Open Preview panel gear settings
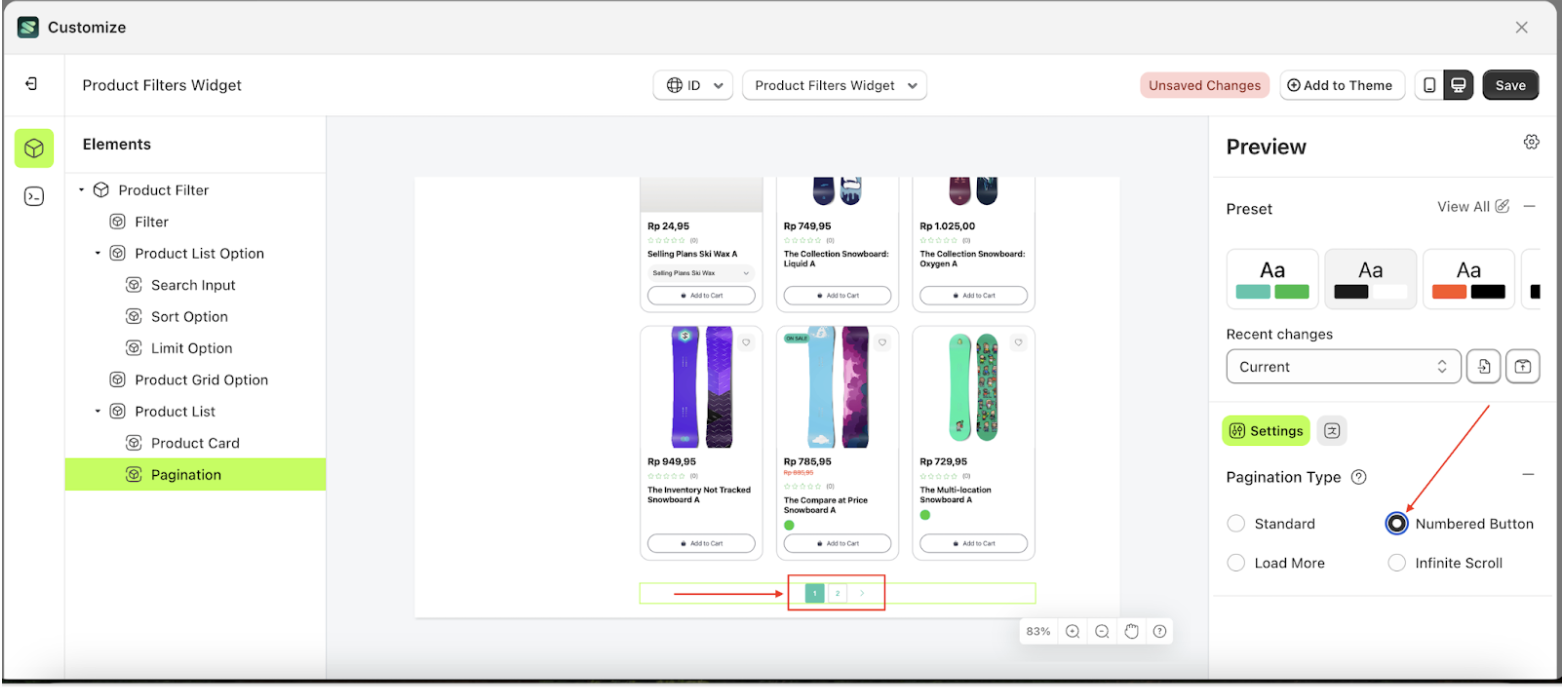This screenshot has height=688, width=1562. click(x=1531, y=142)
